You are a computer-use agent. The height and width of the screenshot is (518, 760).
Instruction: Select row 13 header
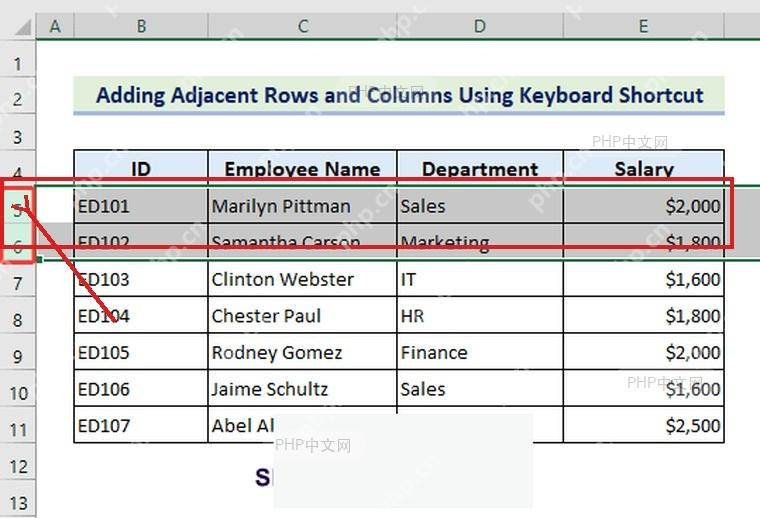(x=17, y=499)
